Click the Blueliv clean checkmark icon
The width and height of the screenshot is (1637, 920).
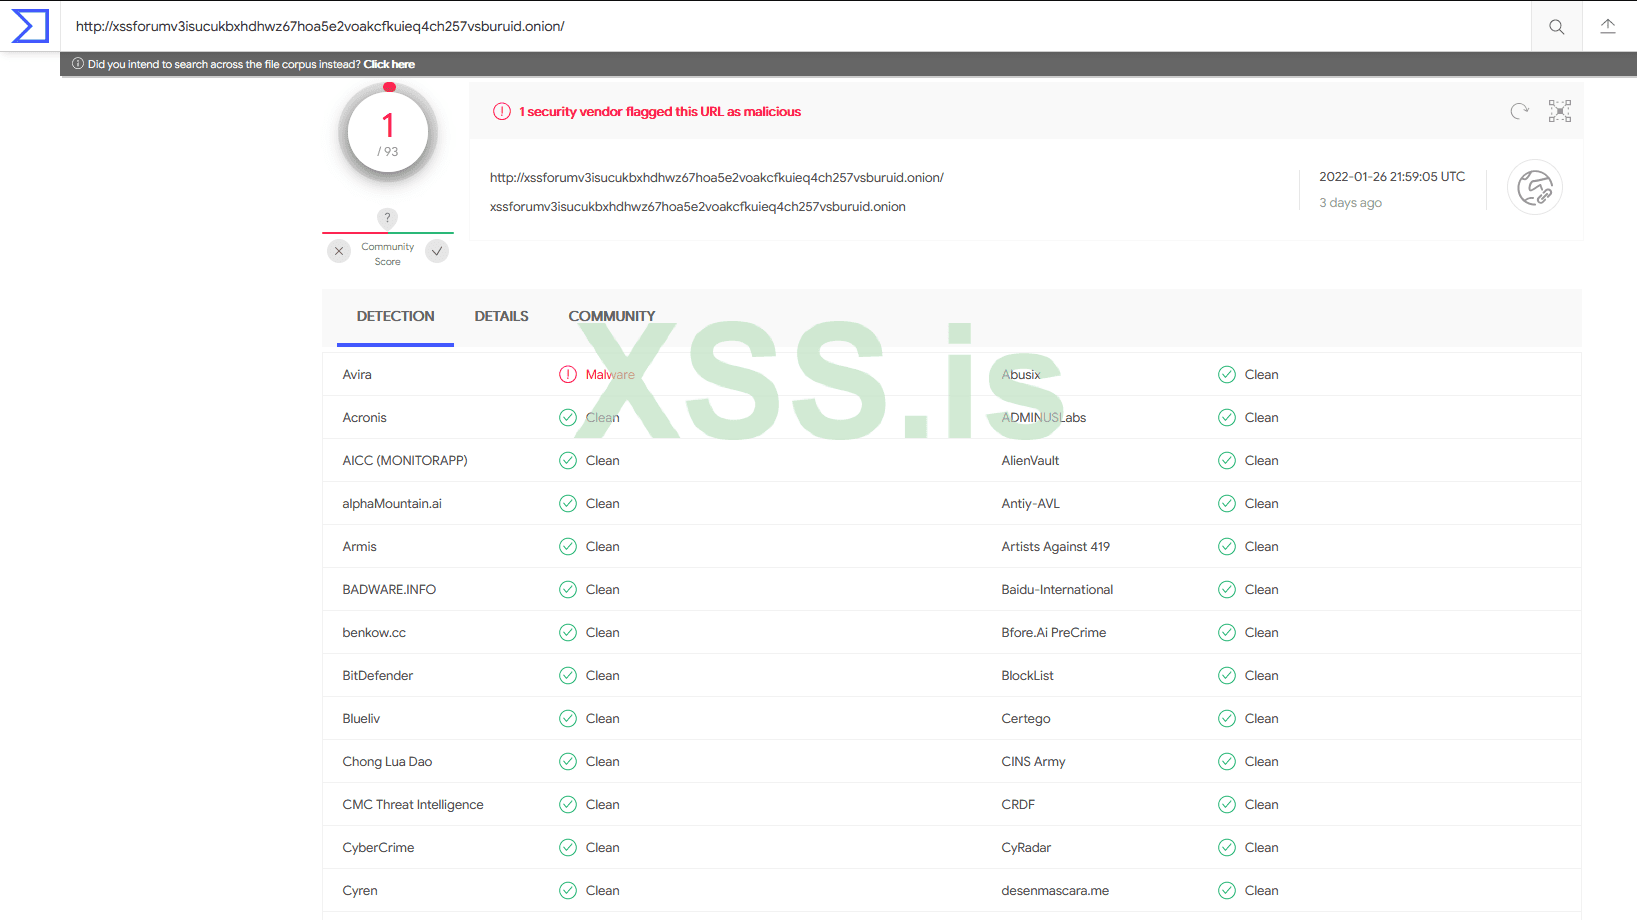pos(568,719)
